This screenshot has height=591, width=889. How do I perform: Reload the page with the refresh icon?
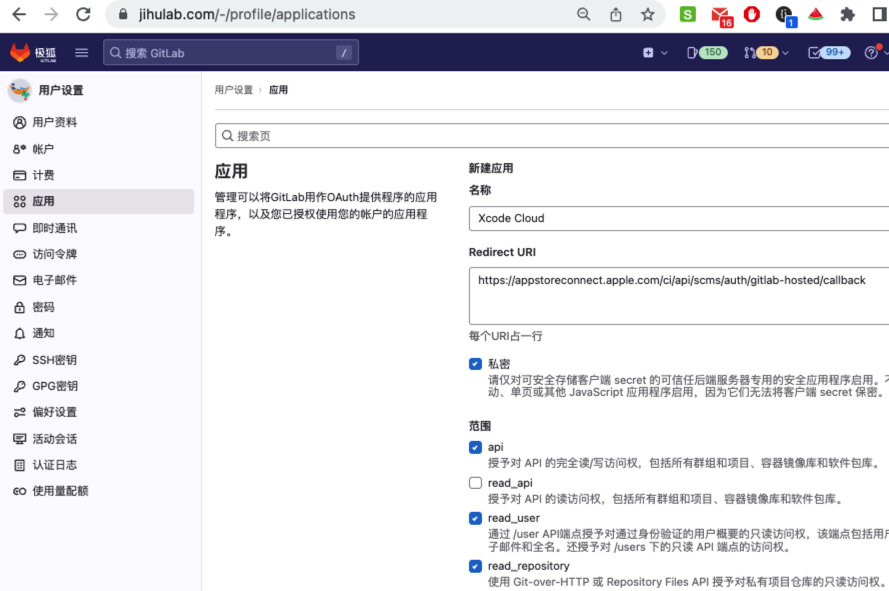click(x=83, y=14)
